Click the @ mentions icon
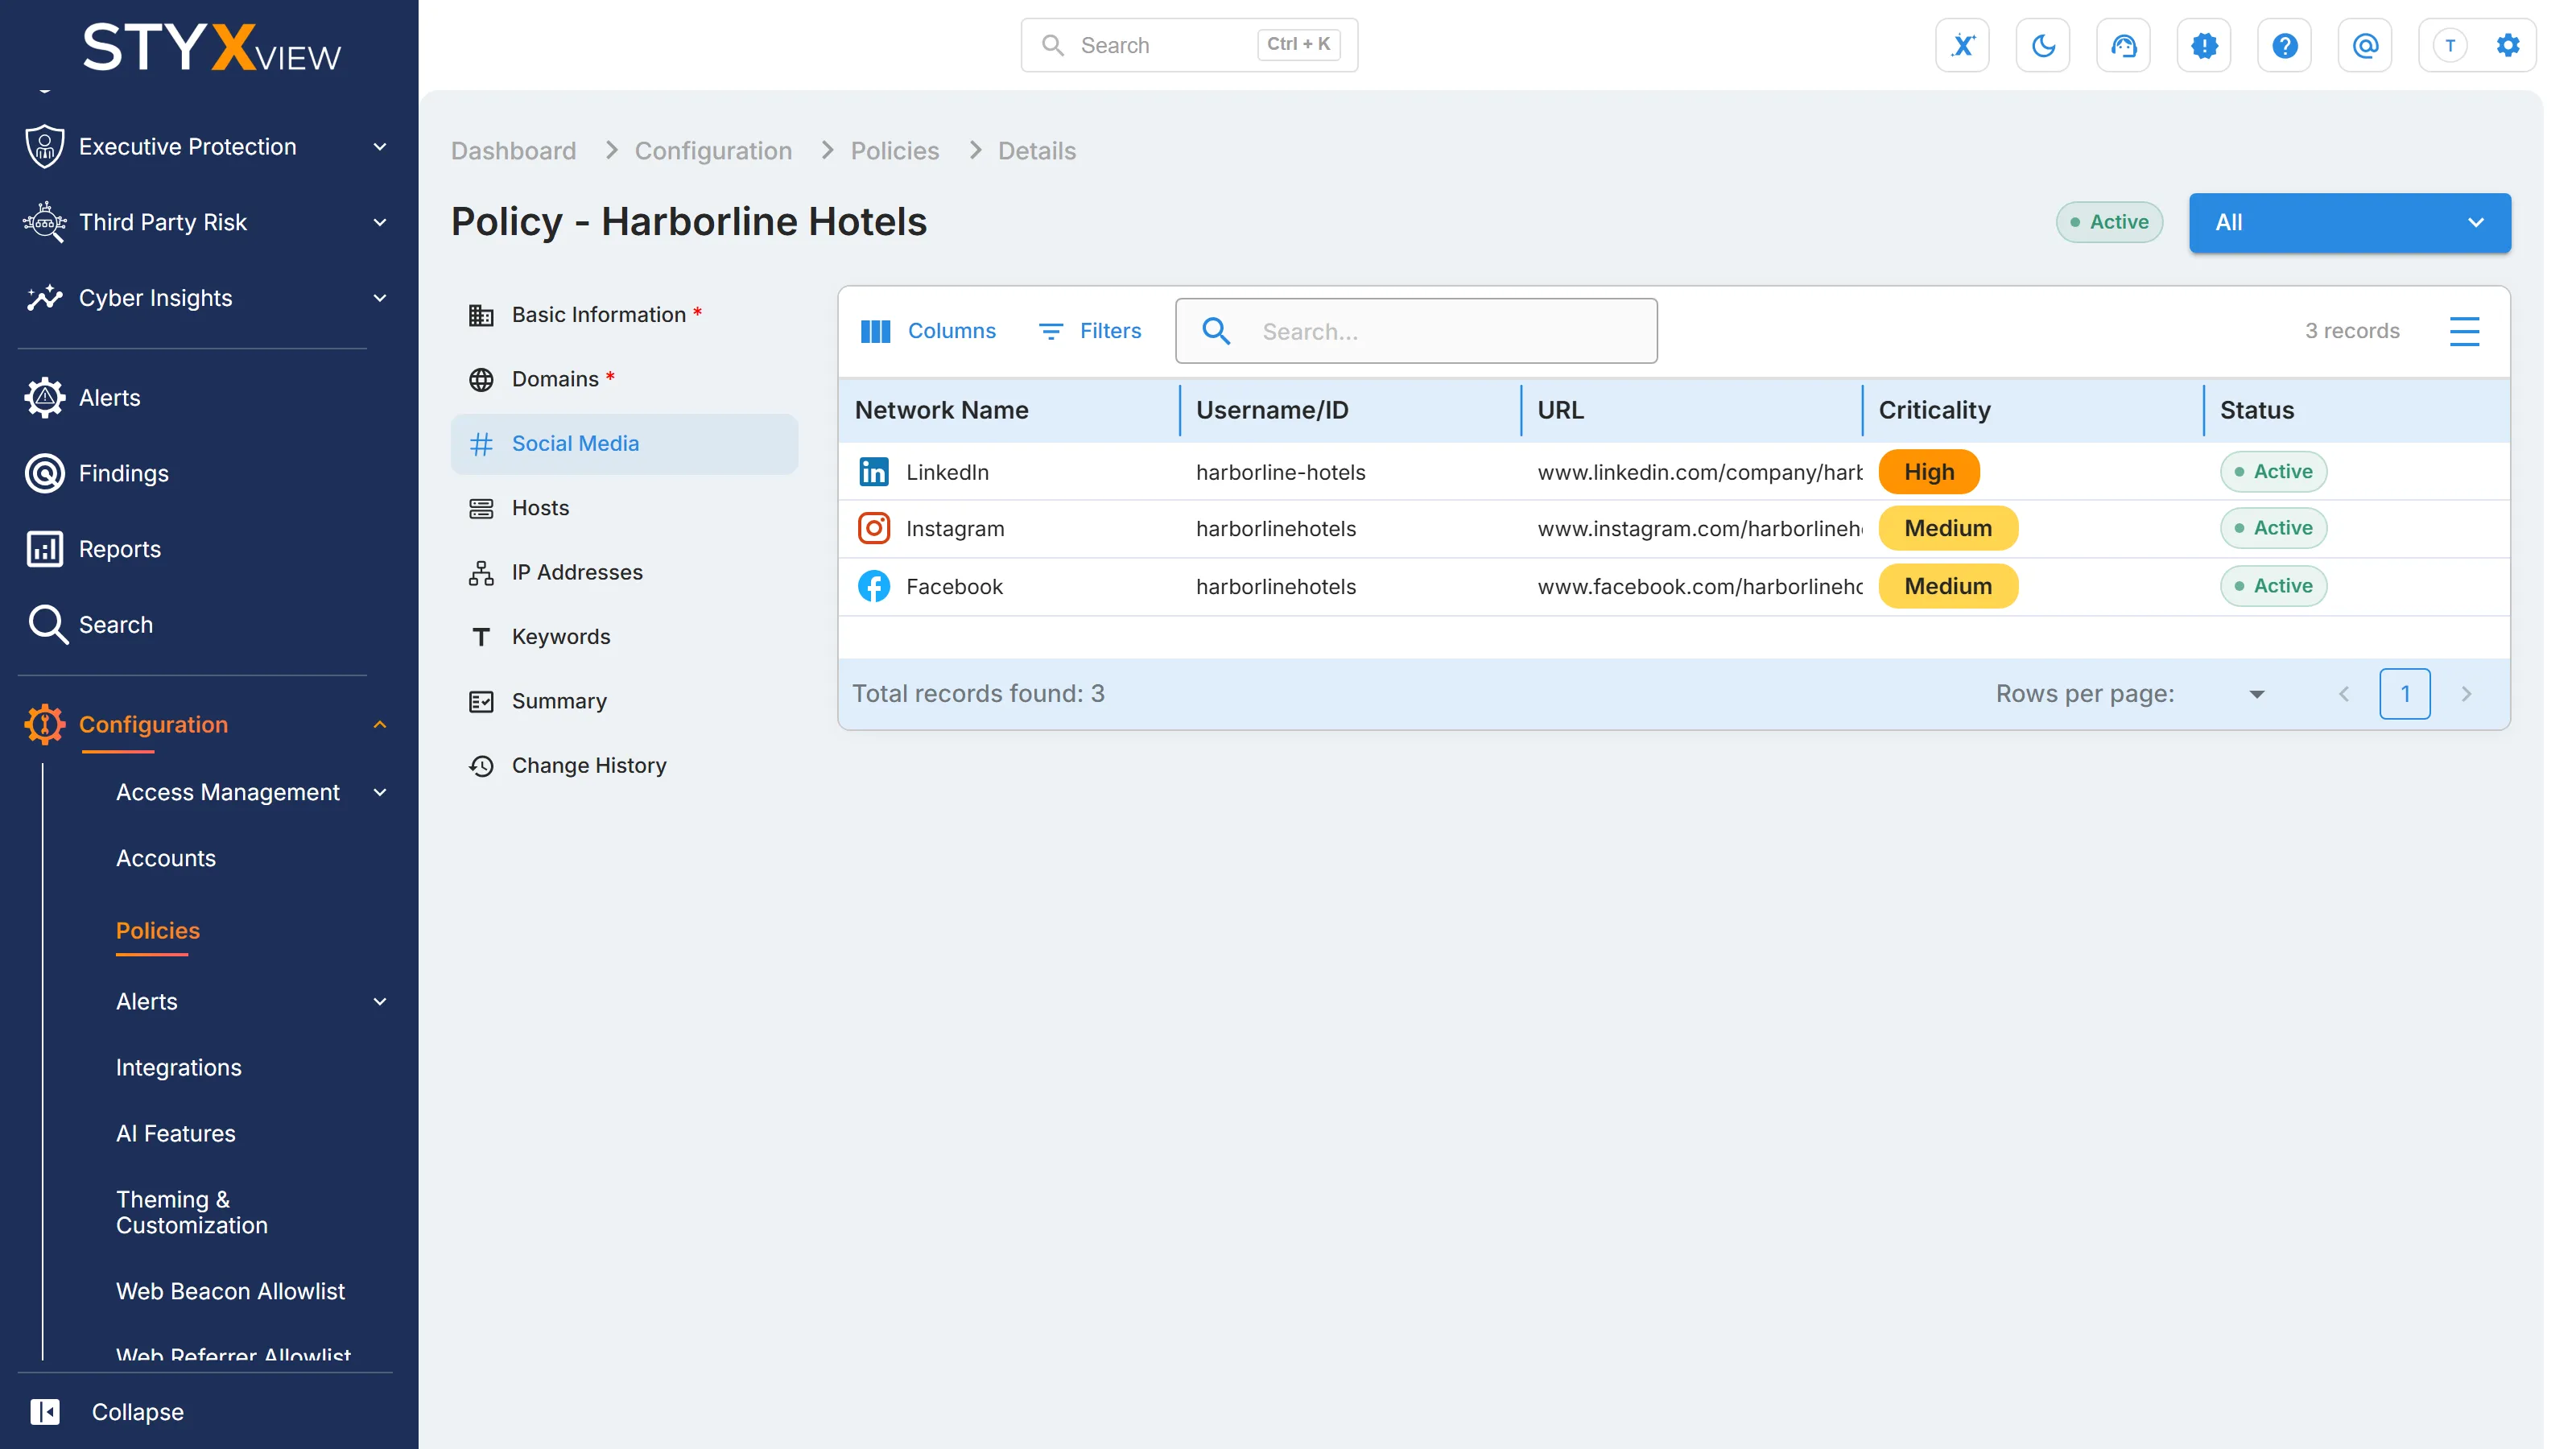The image size is (2576, 1449). pos(2365,45)
